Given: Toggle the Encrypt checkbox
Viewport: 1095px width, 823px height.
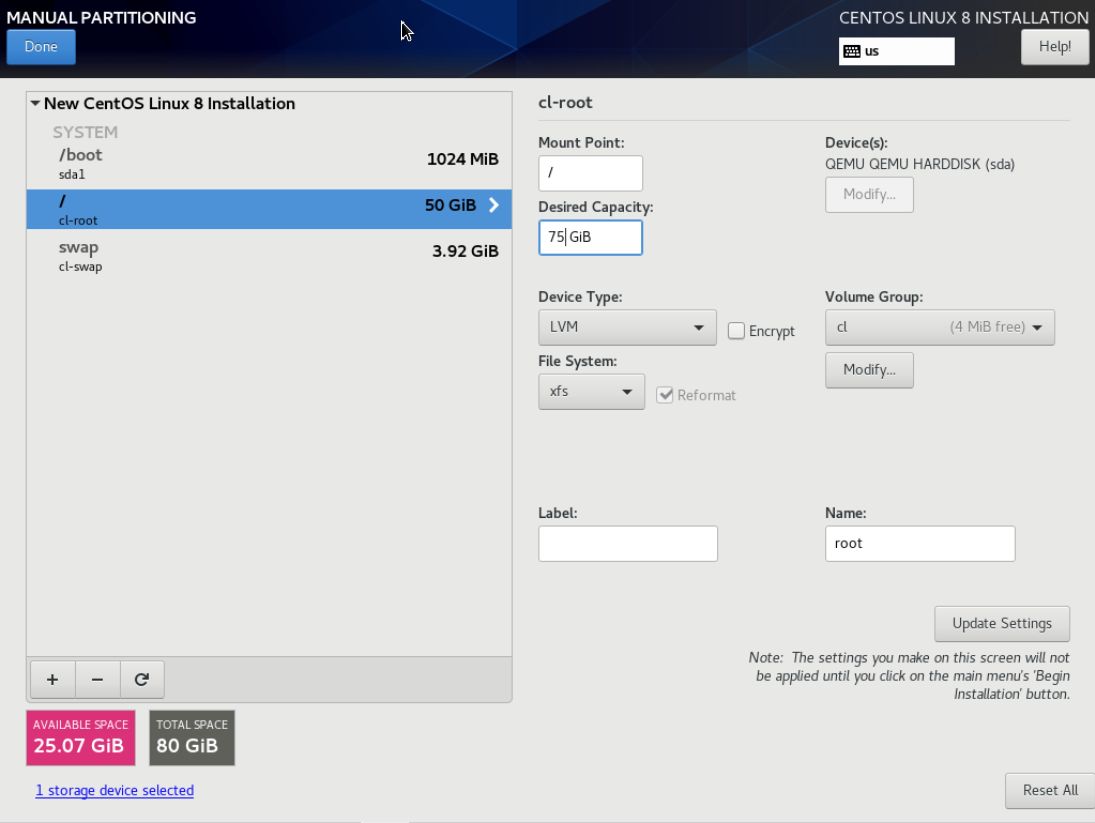Looking at the screenshot, I should pyautogui.click(x=736, y=330).
